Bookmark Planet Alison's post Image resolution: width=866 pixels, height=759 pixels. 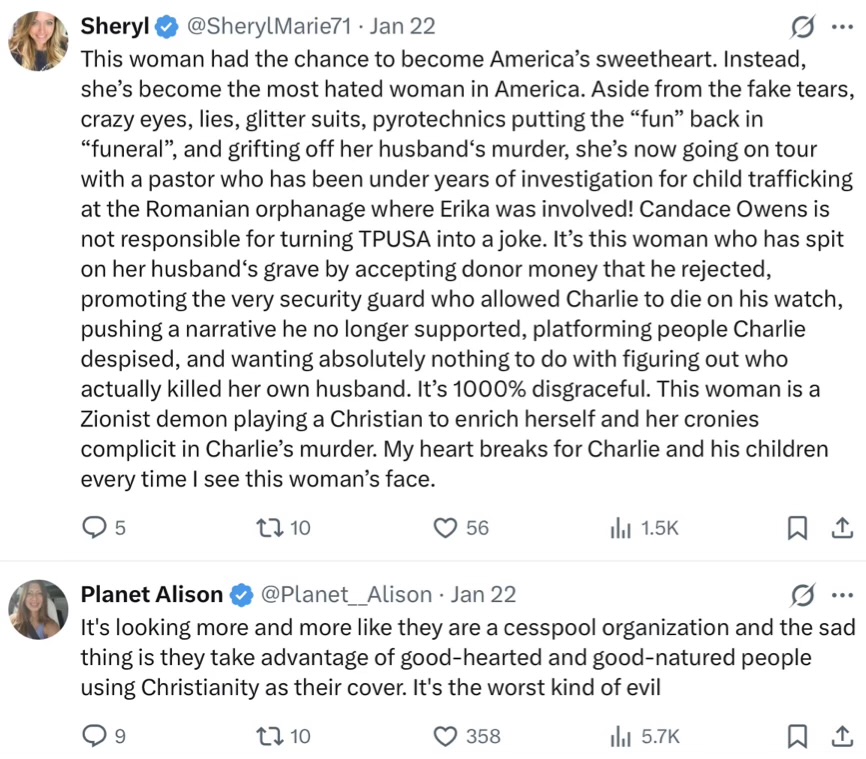click(797, 736)
